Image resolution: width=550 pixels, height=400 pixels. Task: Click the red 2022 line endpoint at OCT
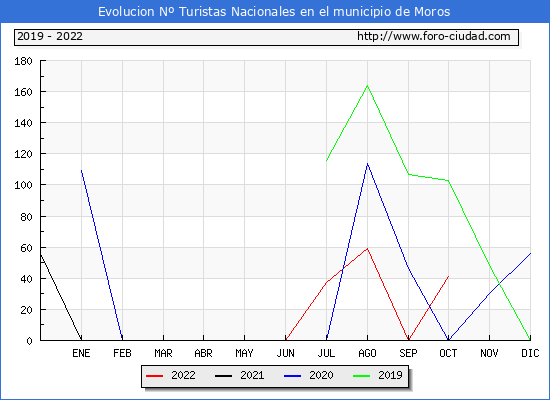click(x=448, y=276)
